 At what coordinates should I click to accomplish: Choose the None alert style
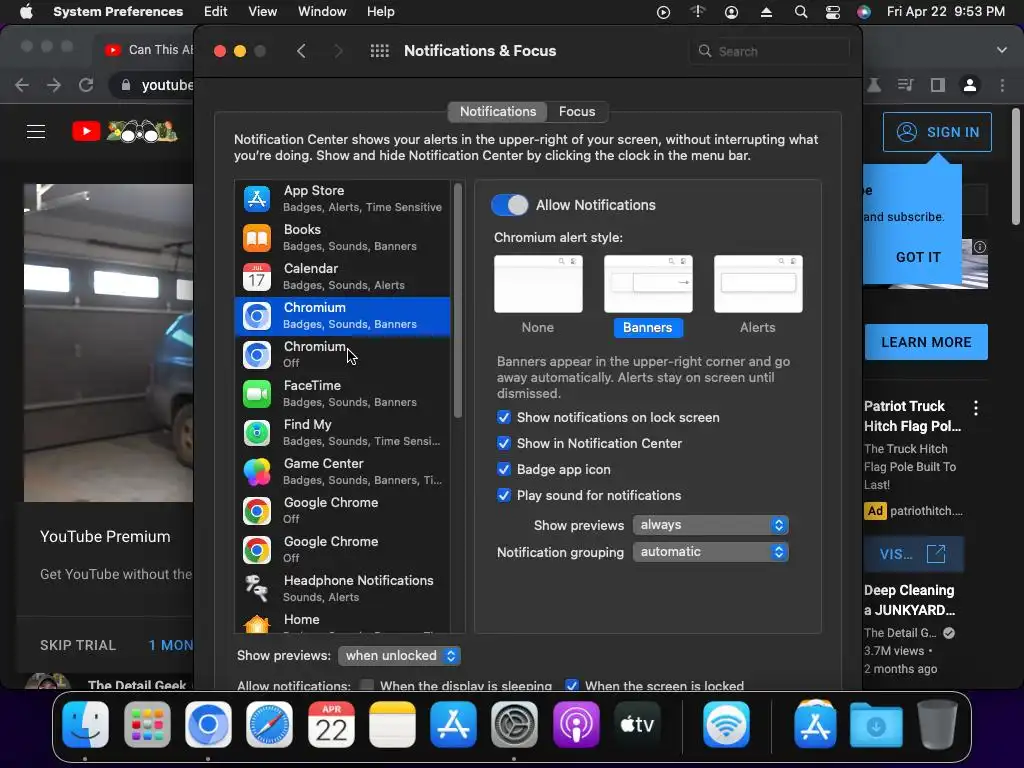coord(538,285)
